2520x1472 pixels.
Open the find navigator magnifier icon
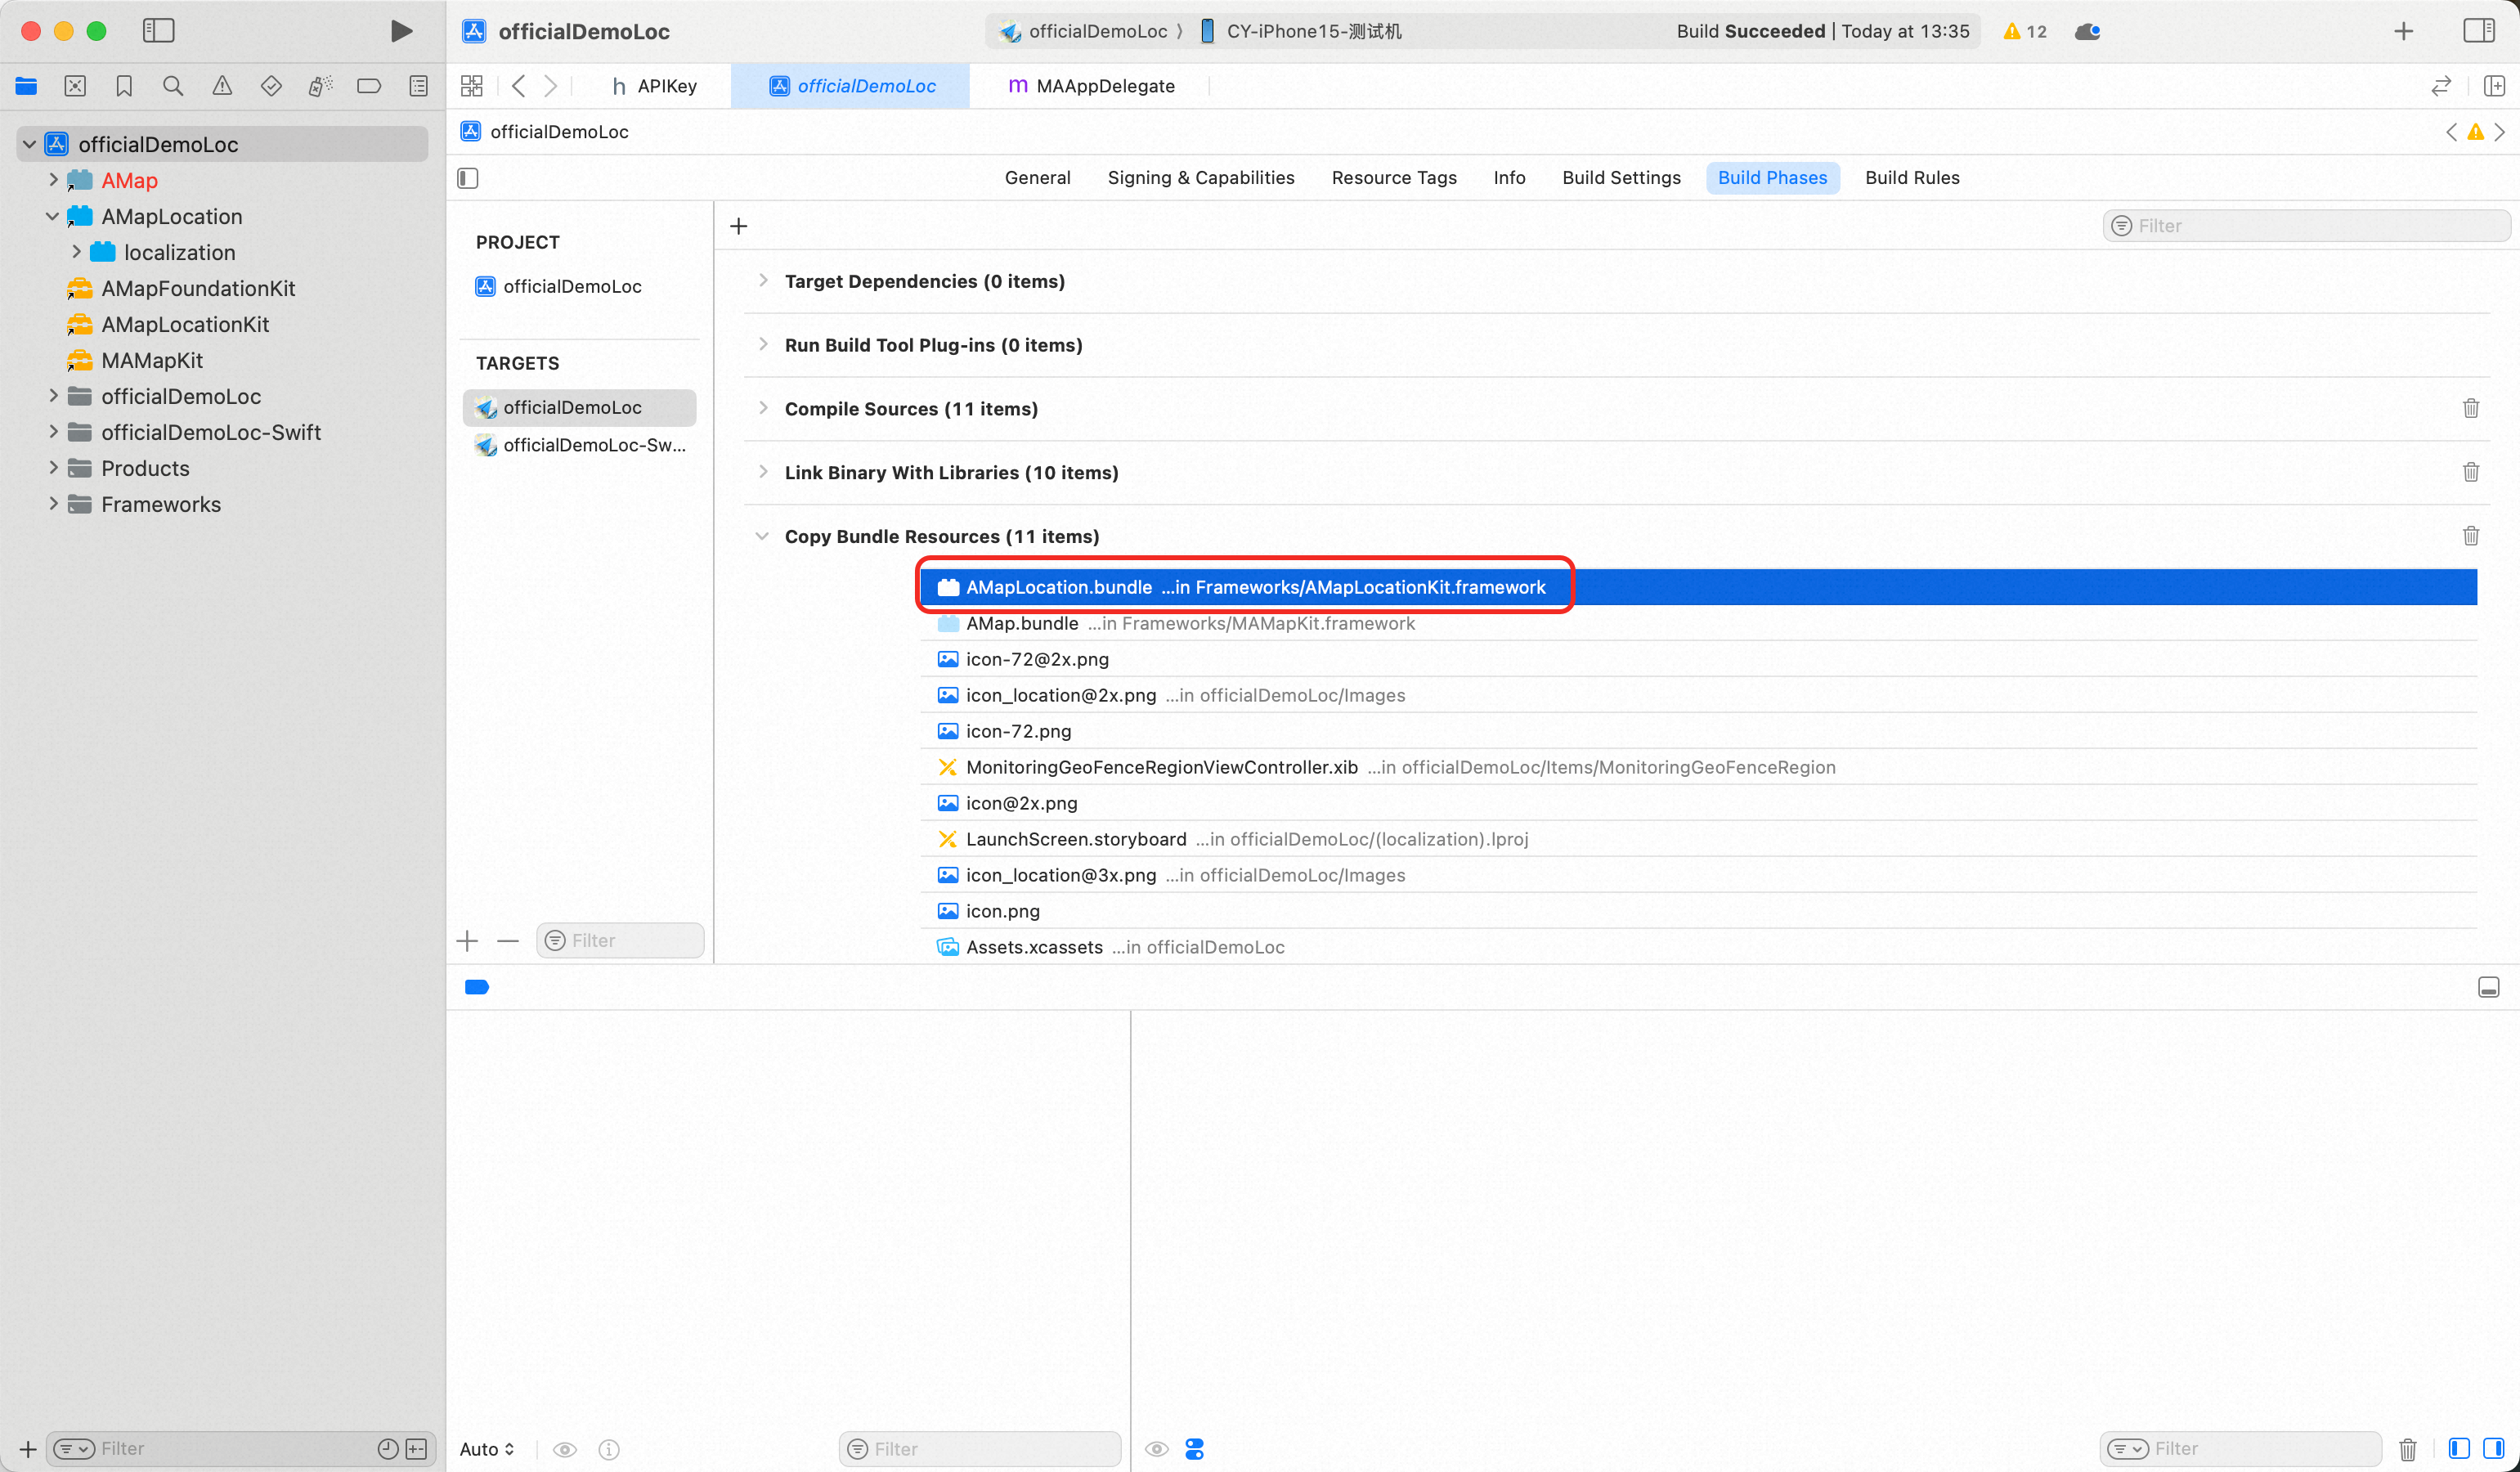coord(173,86)
